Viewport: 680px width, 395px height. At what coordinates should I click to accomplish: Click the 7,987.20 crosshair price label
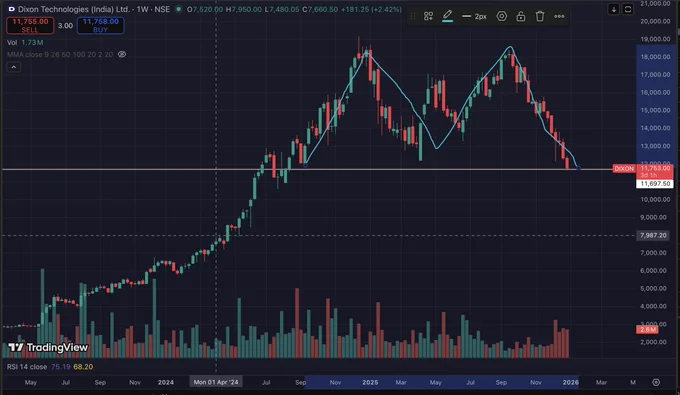tap(653, 235)
